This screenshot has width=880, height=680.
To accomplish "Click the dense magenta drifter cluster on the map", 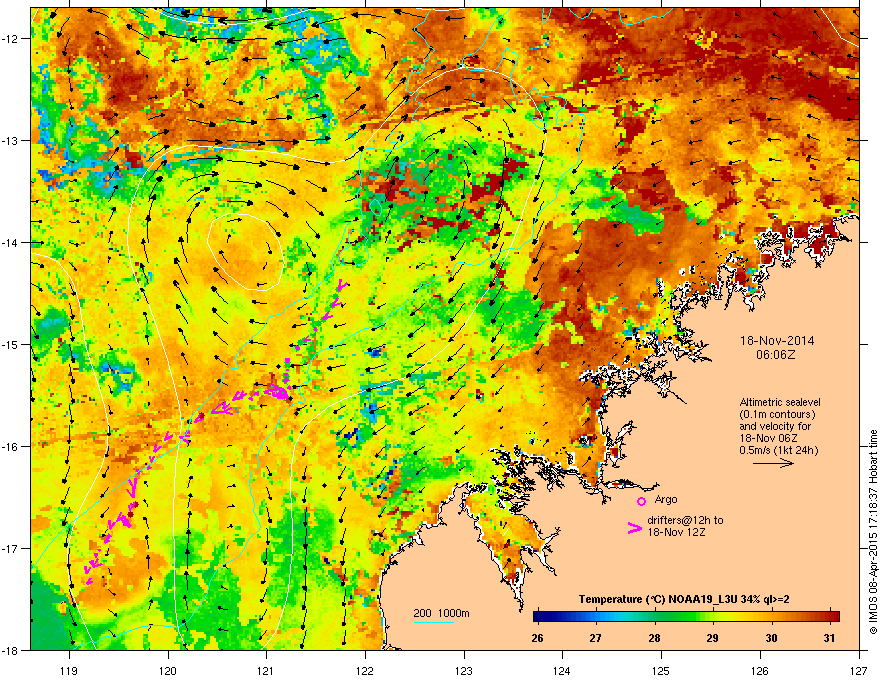I will [x=277, y=390].
